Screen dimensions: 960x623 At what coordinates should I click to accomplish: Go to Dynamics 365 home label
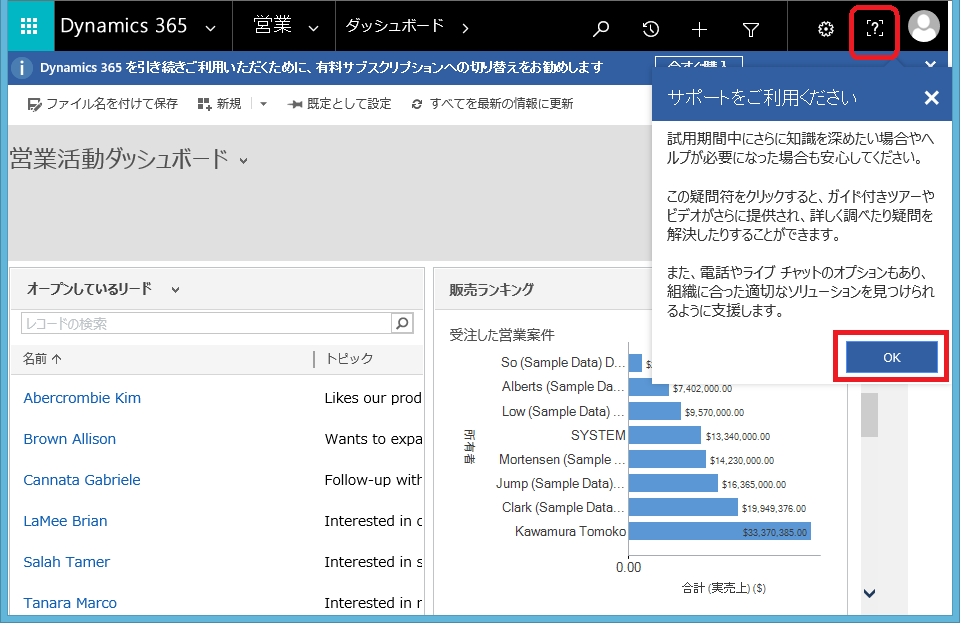[124, 26]
